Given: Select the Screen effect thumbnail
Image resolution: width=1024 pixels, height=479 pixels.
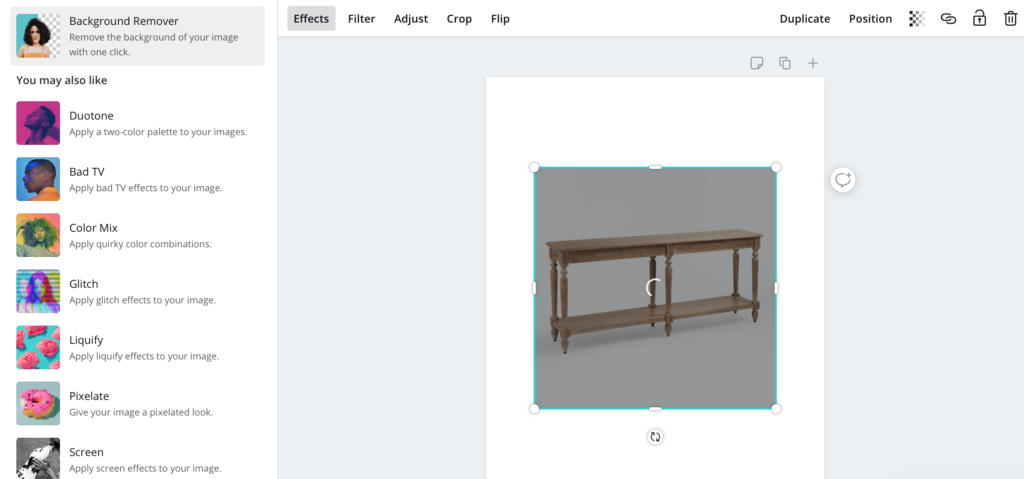Looking at the screenshot, I should (38, 458).
